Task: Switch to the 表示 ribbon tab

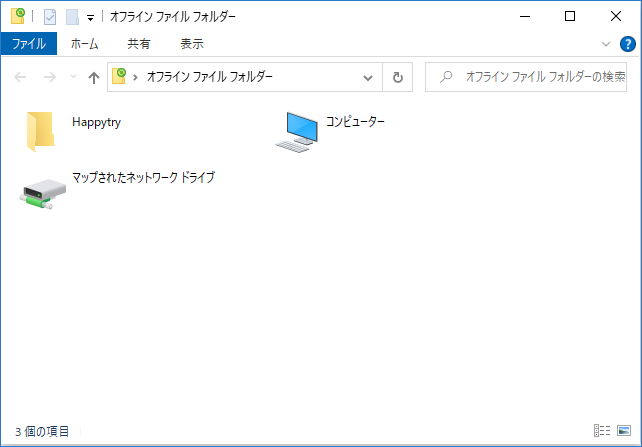Action: [192, 44]
